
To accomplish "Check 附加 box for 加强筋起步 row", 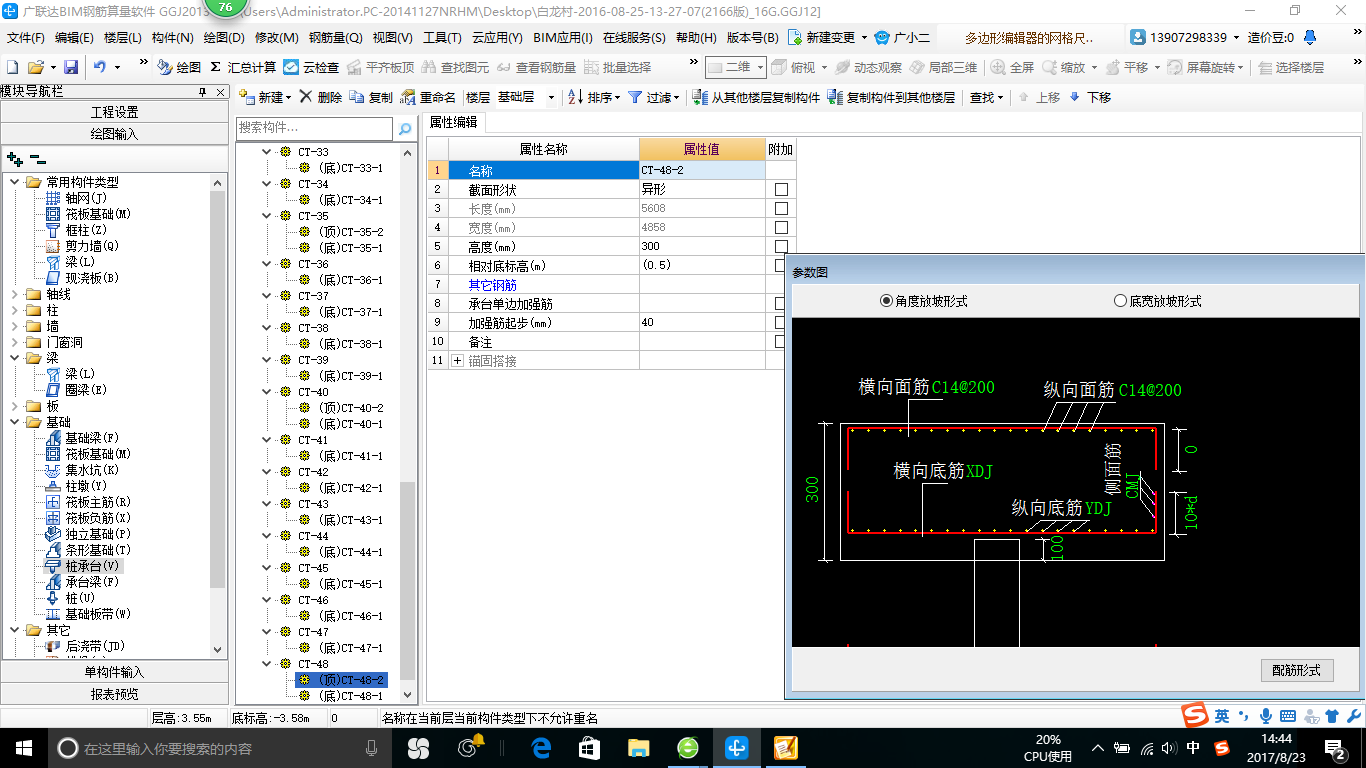I will [781, 322].
